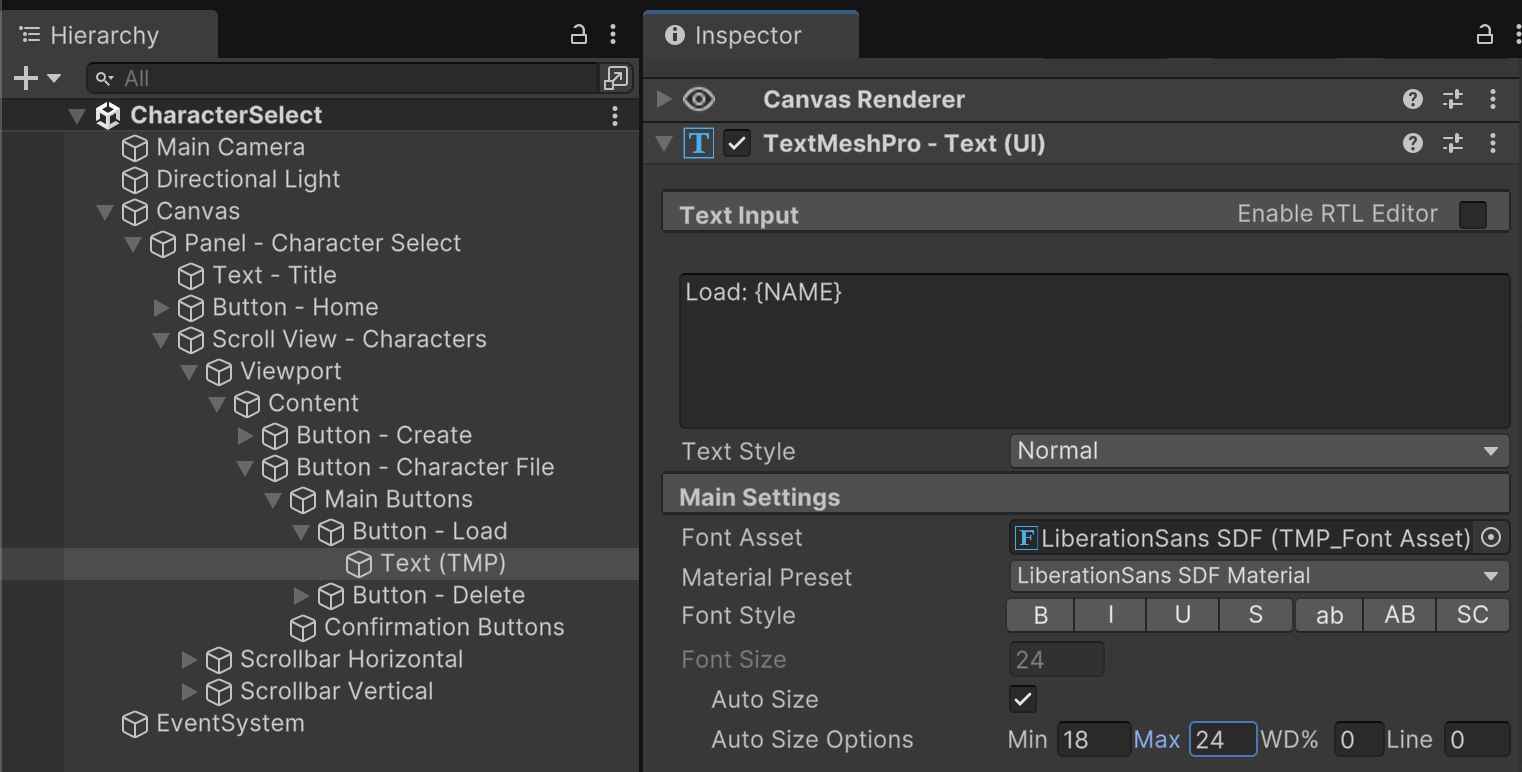Click the Font Asset object picker circle
The height and width of the screenshot is (772, 1522).
tap(1490, 538)
